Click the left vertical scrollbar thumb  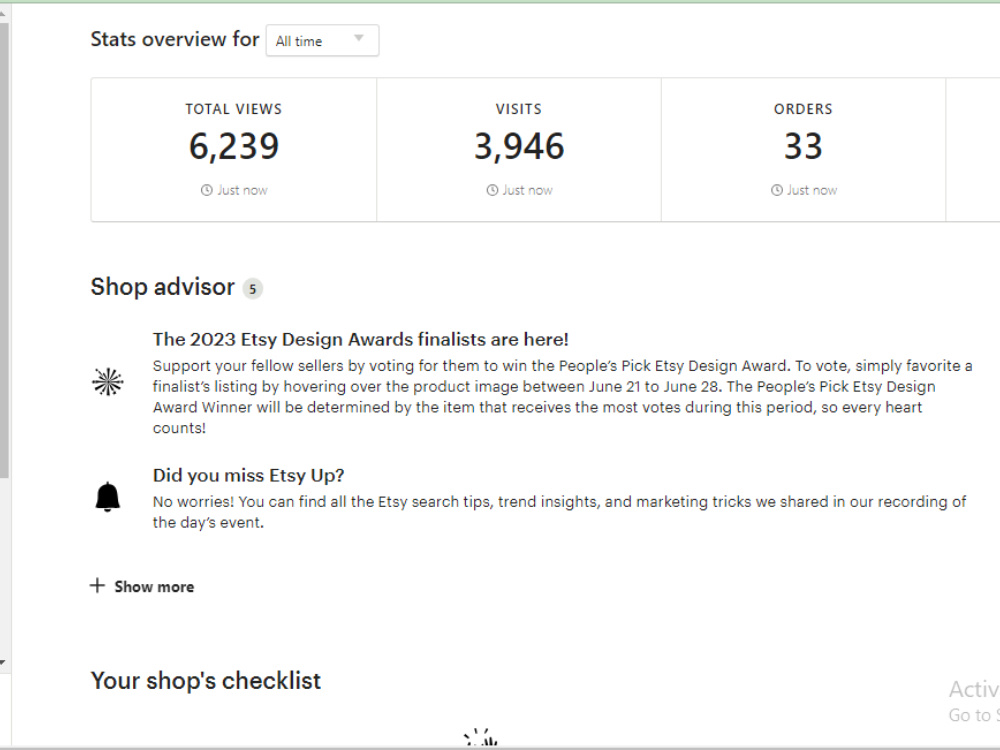4,251
